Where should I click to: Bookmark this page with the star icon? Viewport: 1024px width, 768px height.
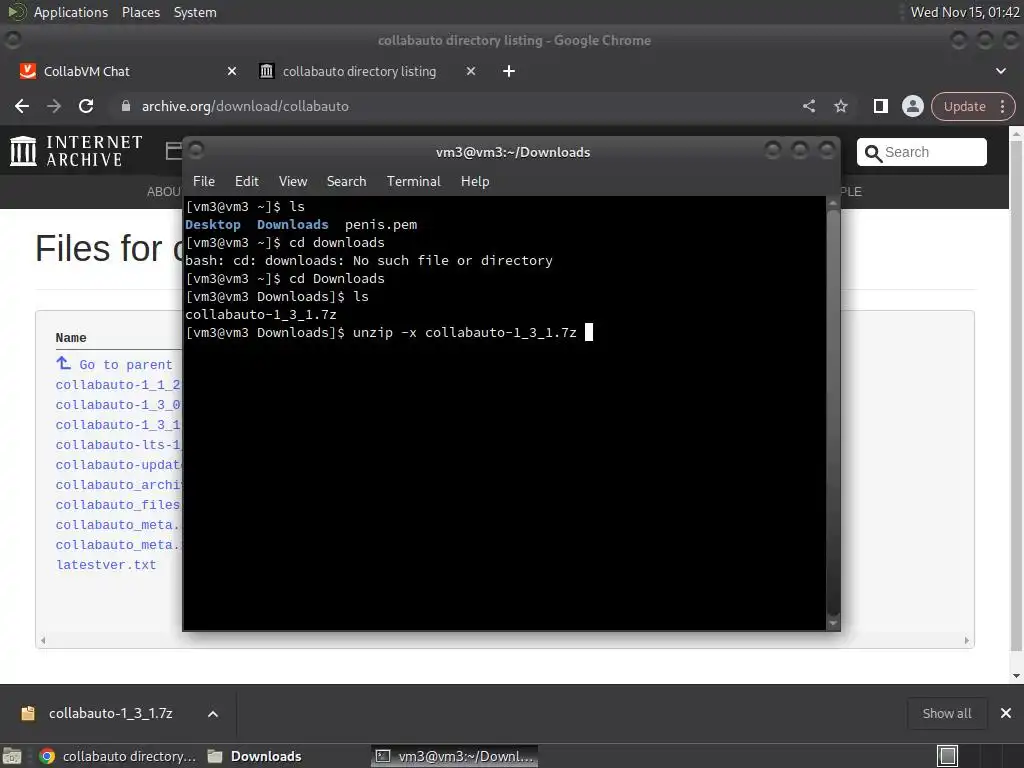840,106
